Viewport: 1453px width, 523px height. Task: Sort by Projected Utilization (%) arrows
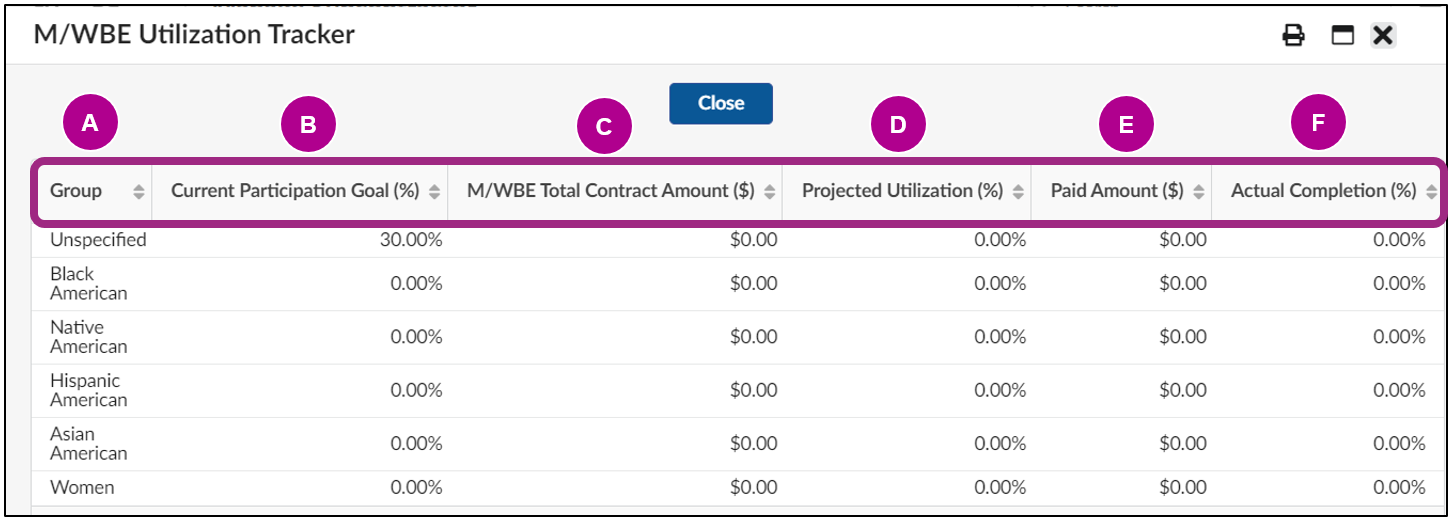[1018, 191]
